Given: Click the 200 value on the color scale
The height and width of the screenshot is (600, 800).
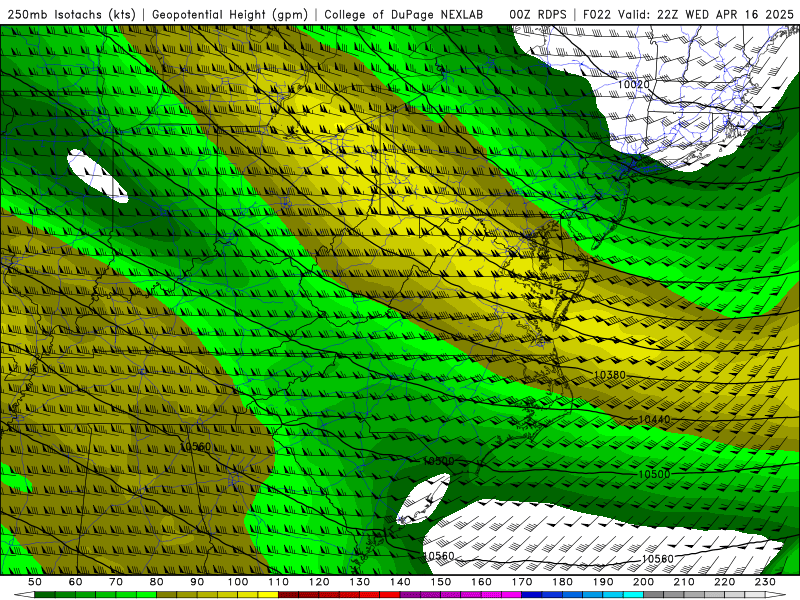Looking at the screenshot, I should (643, 582).
